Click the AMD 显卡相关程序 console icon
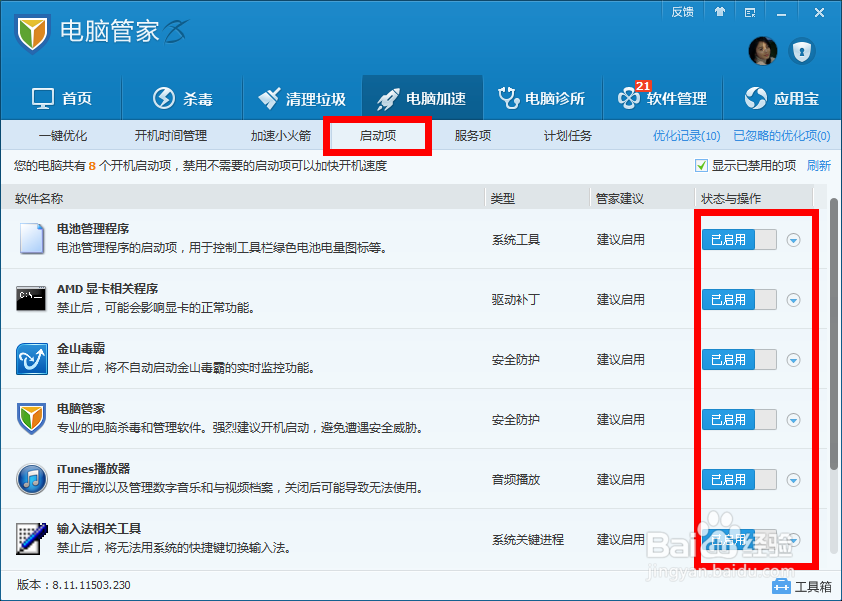The height and width of the screenshot is (601, 842). pyautogui.click(x=31, y=299)
